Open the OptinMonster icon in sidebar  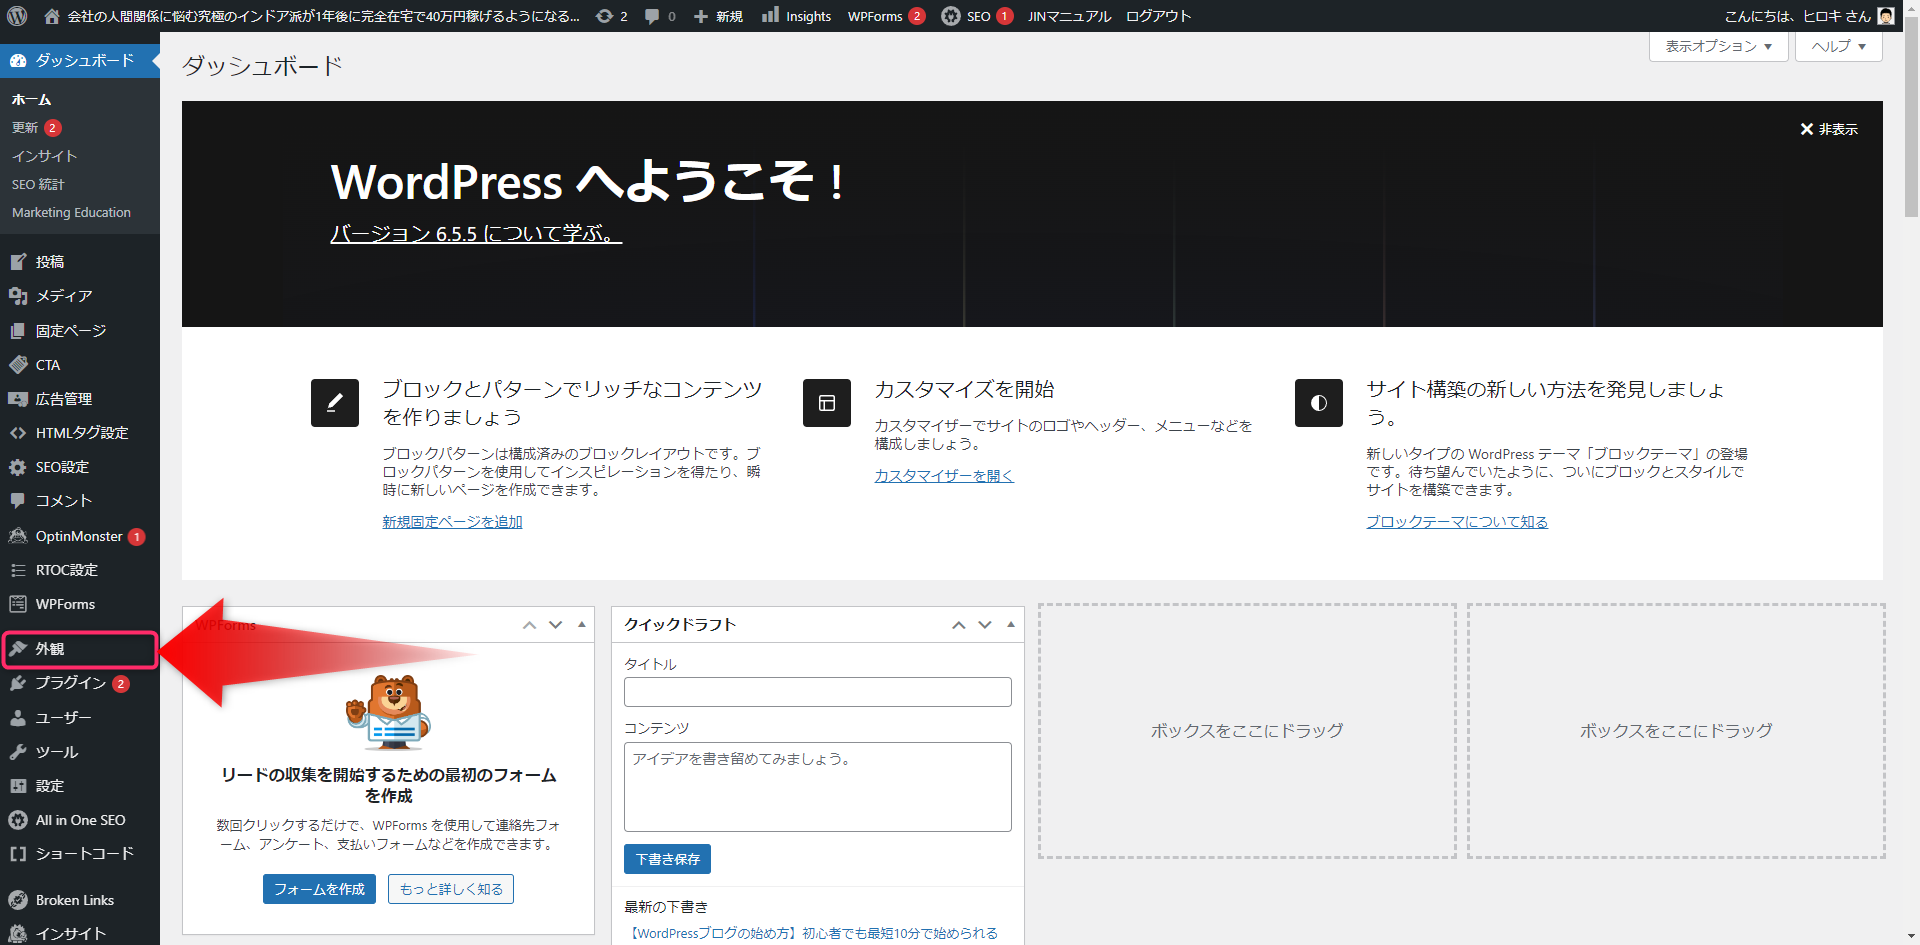point(18,536)
